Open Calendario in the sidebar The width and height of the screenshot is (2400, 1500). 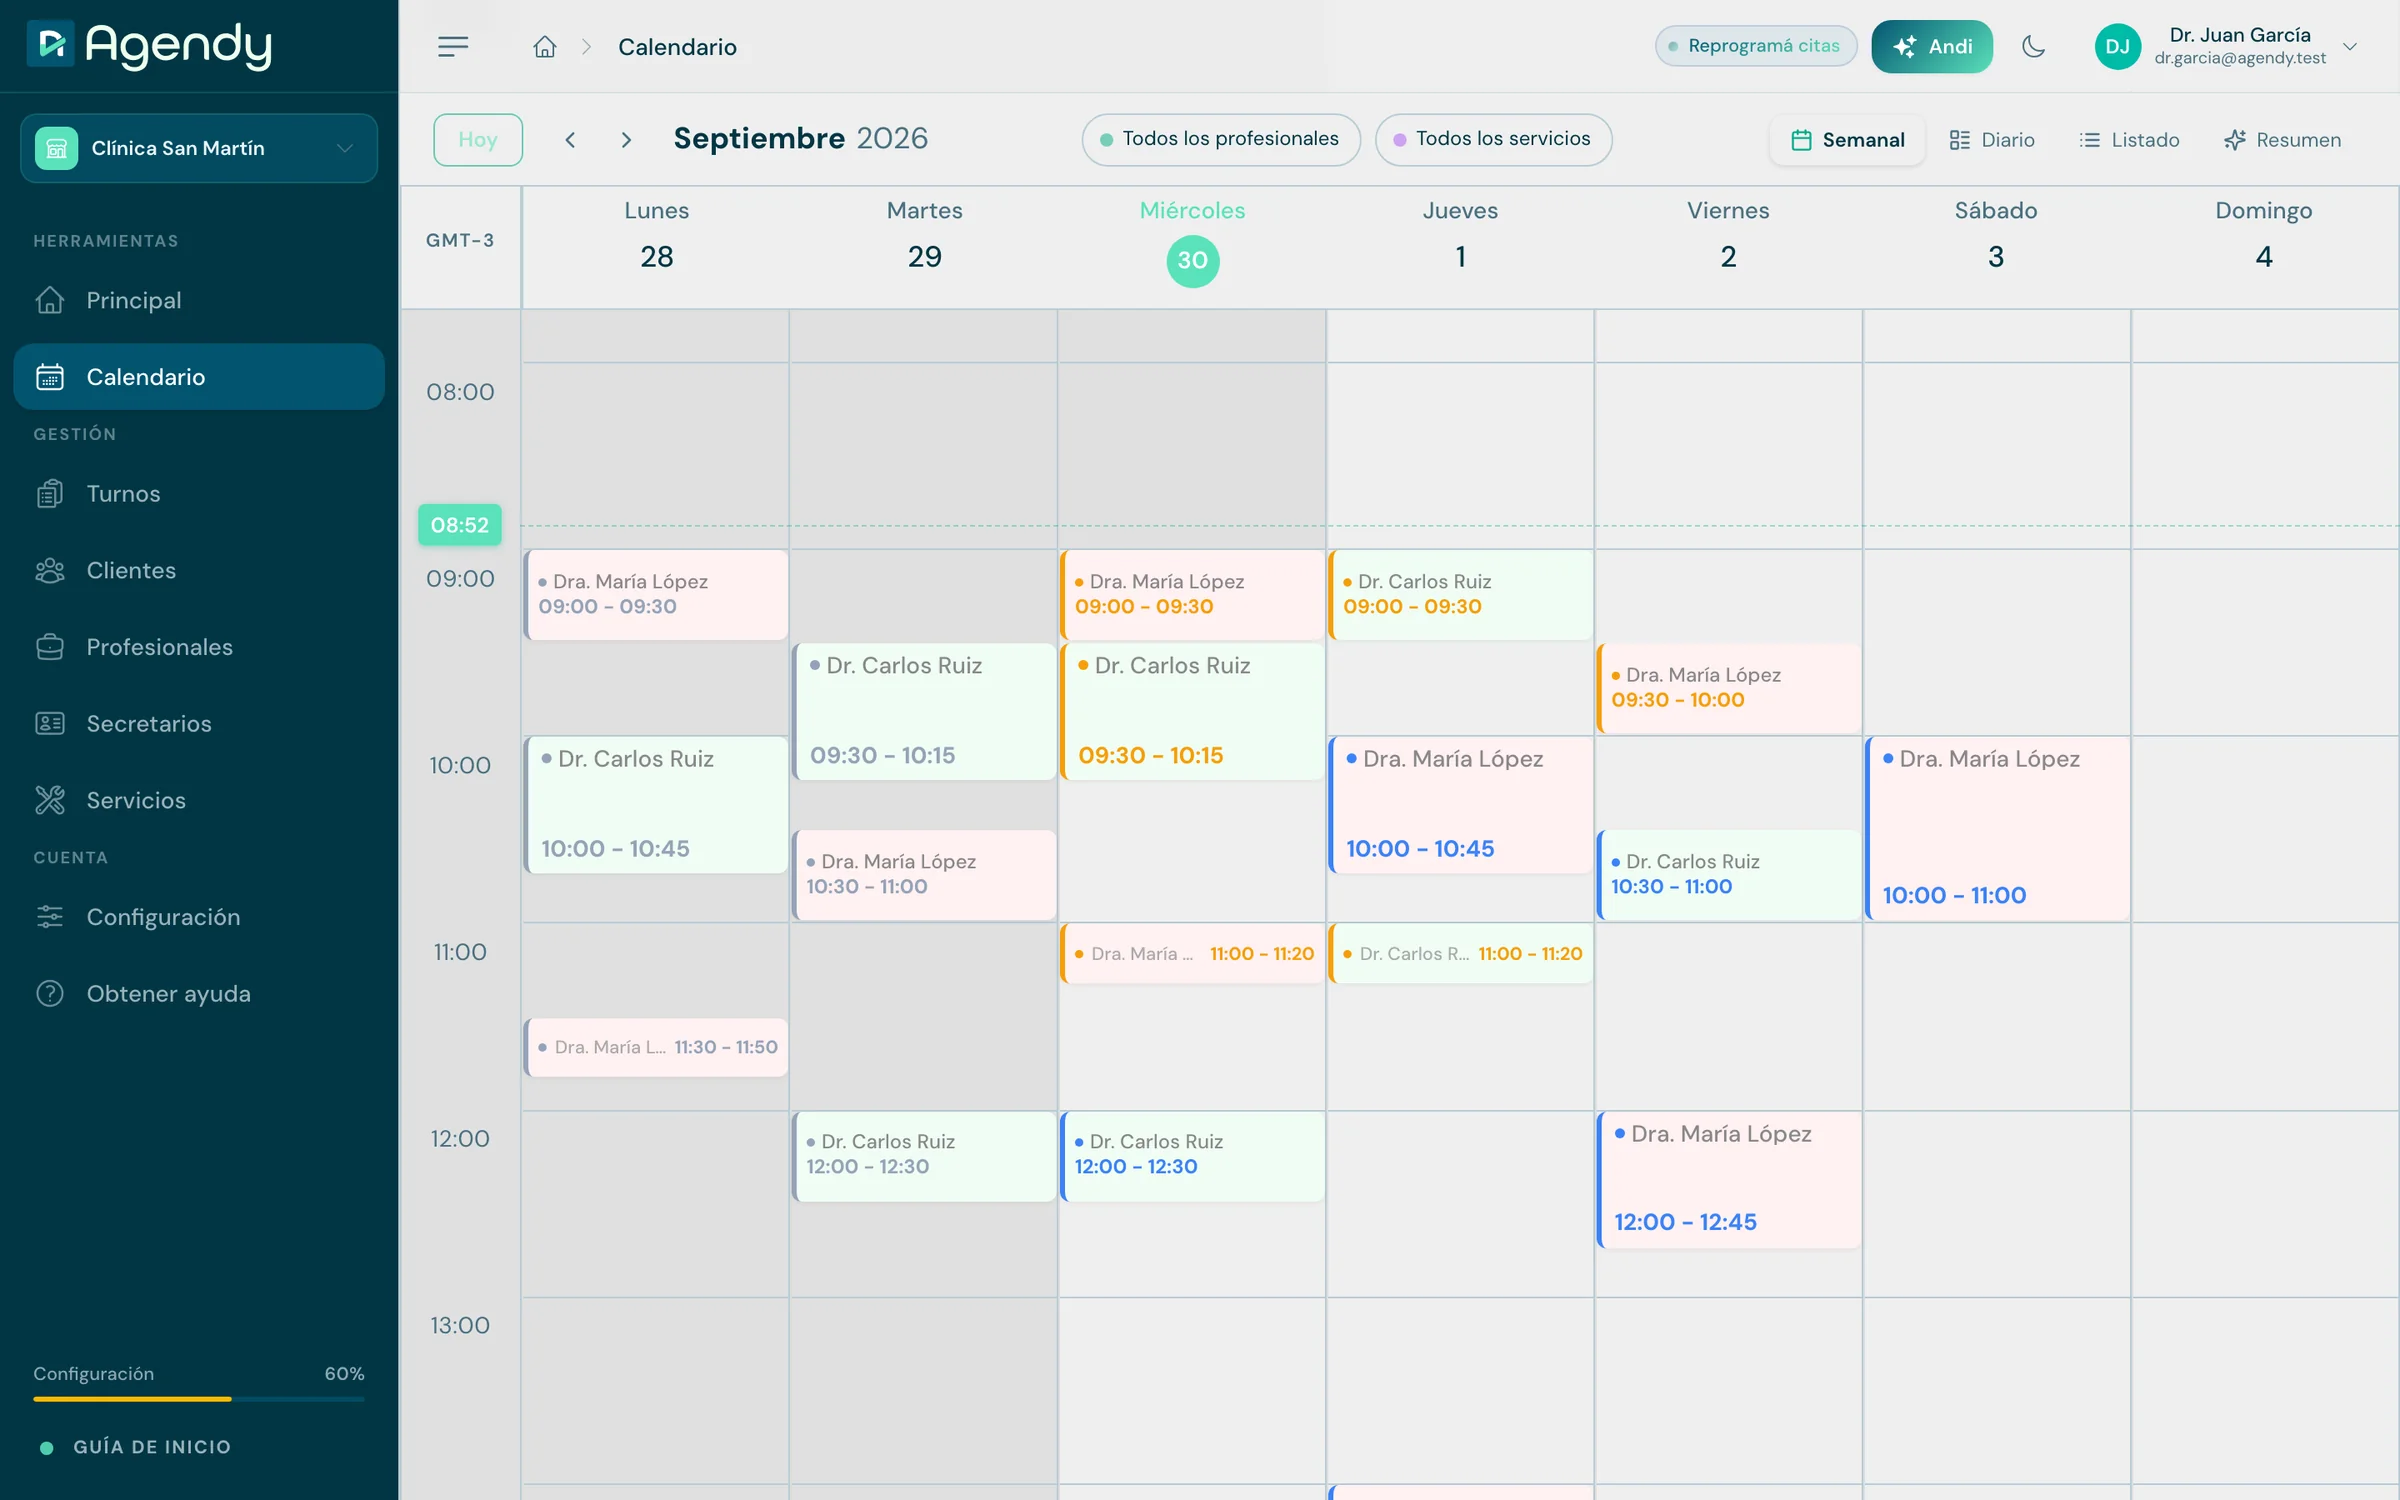click(x=199, y=377)
